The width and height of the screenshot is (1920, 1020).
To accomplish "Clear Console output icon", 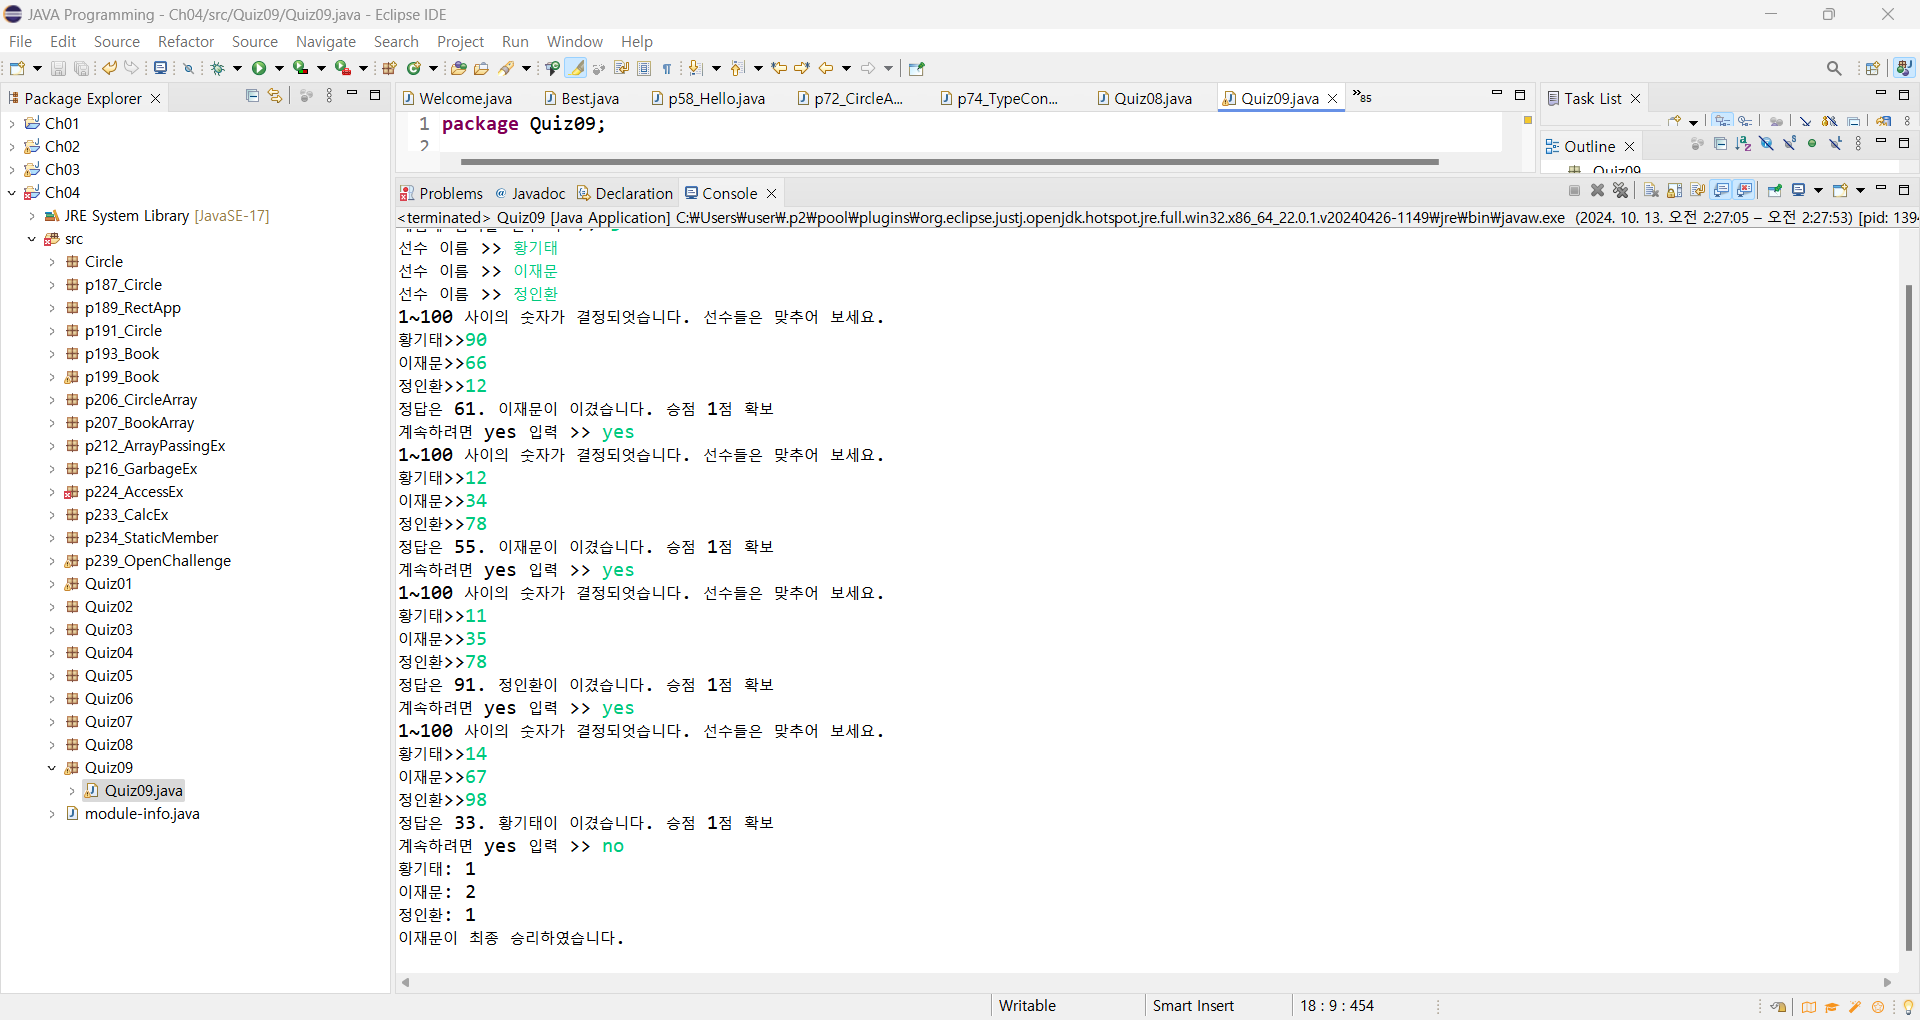I will (1652, 190).
